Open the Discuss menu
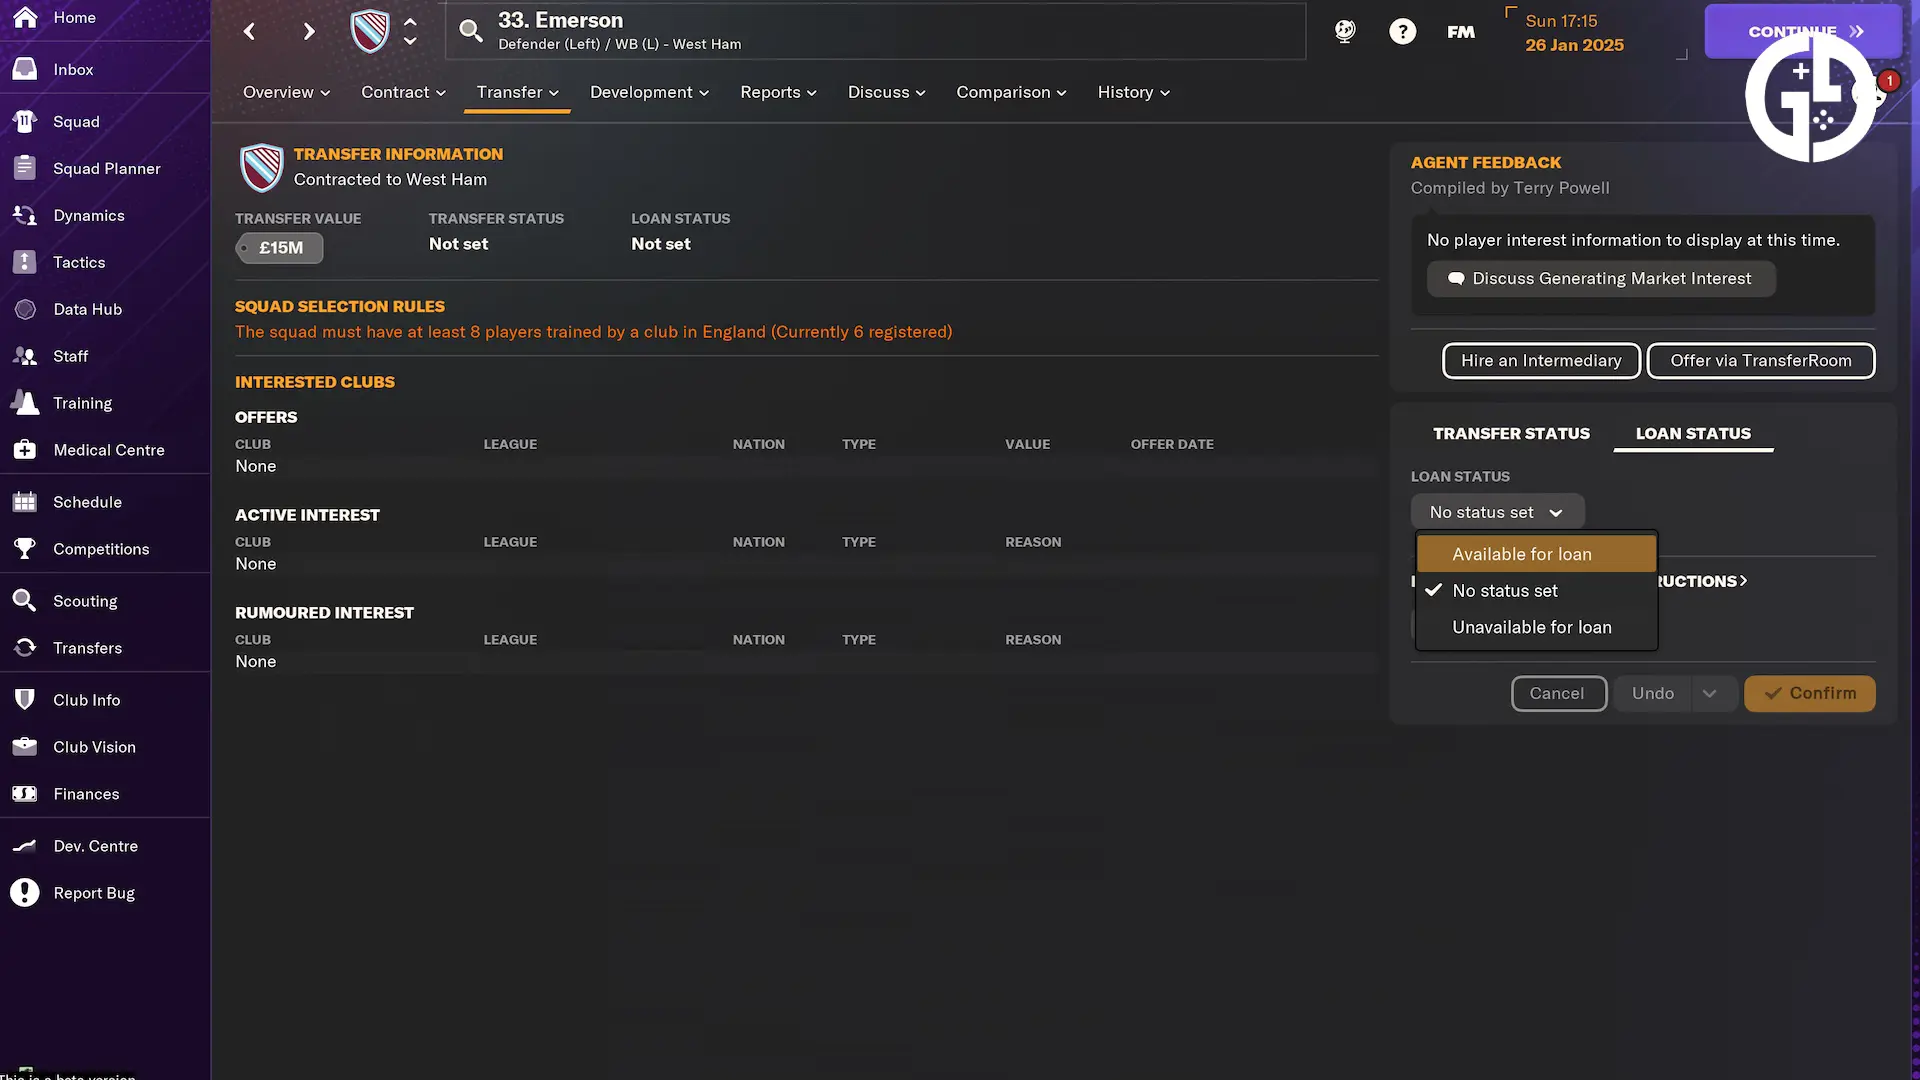Screen dimensions: 1920x1080 [x=879, y=92]
